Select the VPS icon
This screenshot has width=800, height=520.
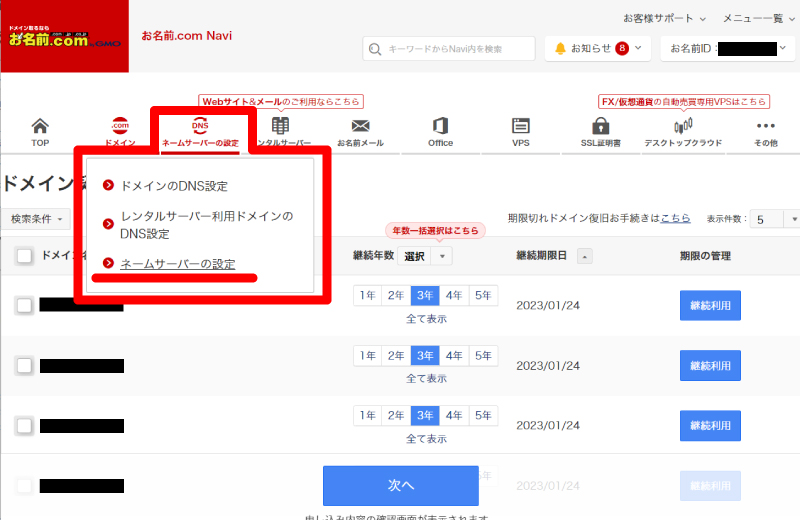click(520, 127)
